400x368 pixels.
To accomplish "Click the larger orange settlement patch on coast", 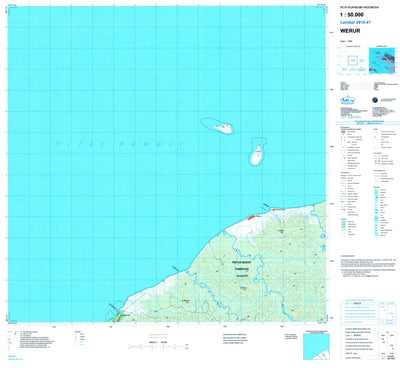I will (251, 217).
